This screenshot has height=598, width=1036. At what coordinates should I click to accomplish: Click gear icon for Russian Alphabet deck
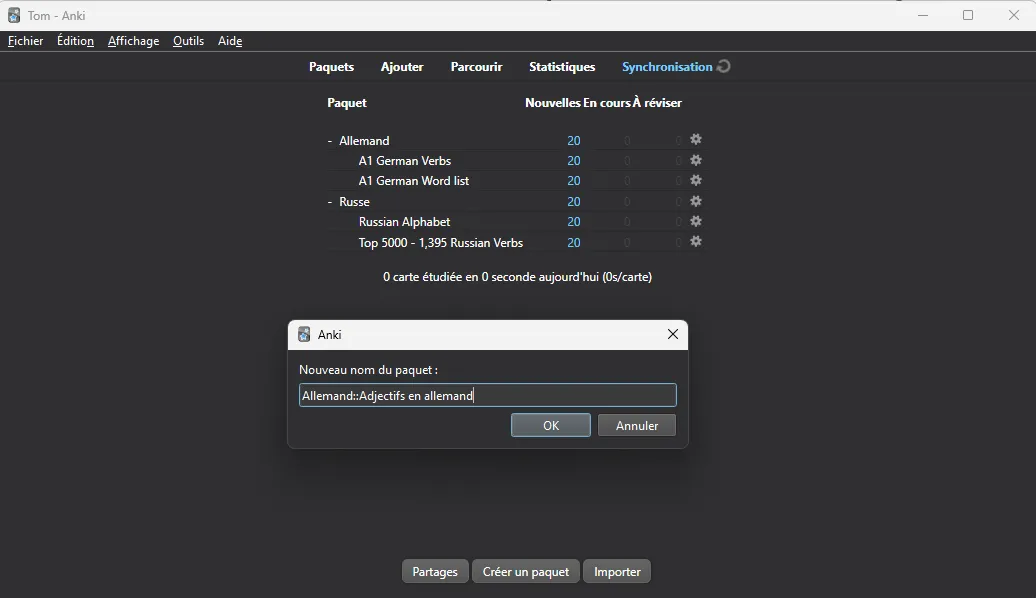[x=696, y=222]
